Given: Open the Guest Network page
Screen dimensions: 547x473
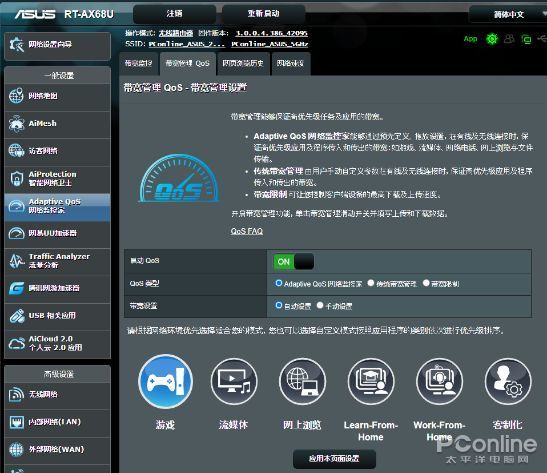Looking at the screenshot, I should click(58, 151).
